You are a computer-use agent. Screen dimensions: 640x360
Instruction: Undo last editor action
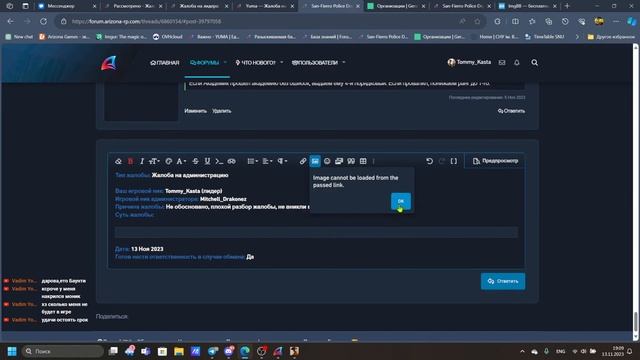pos(429,161)
